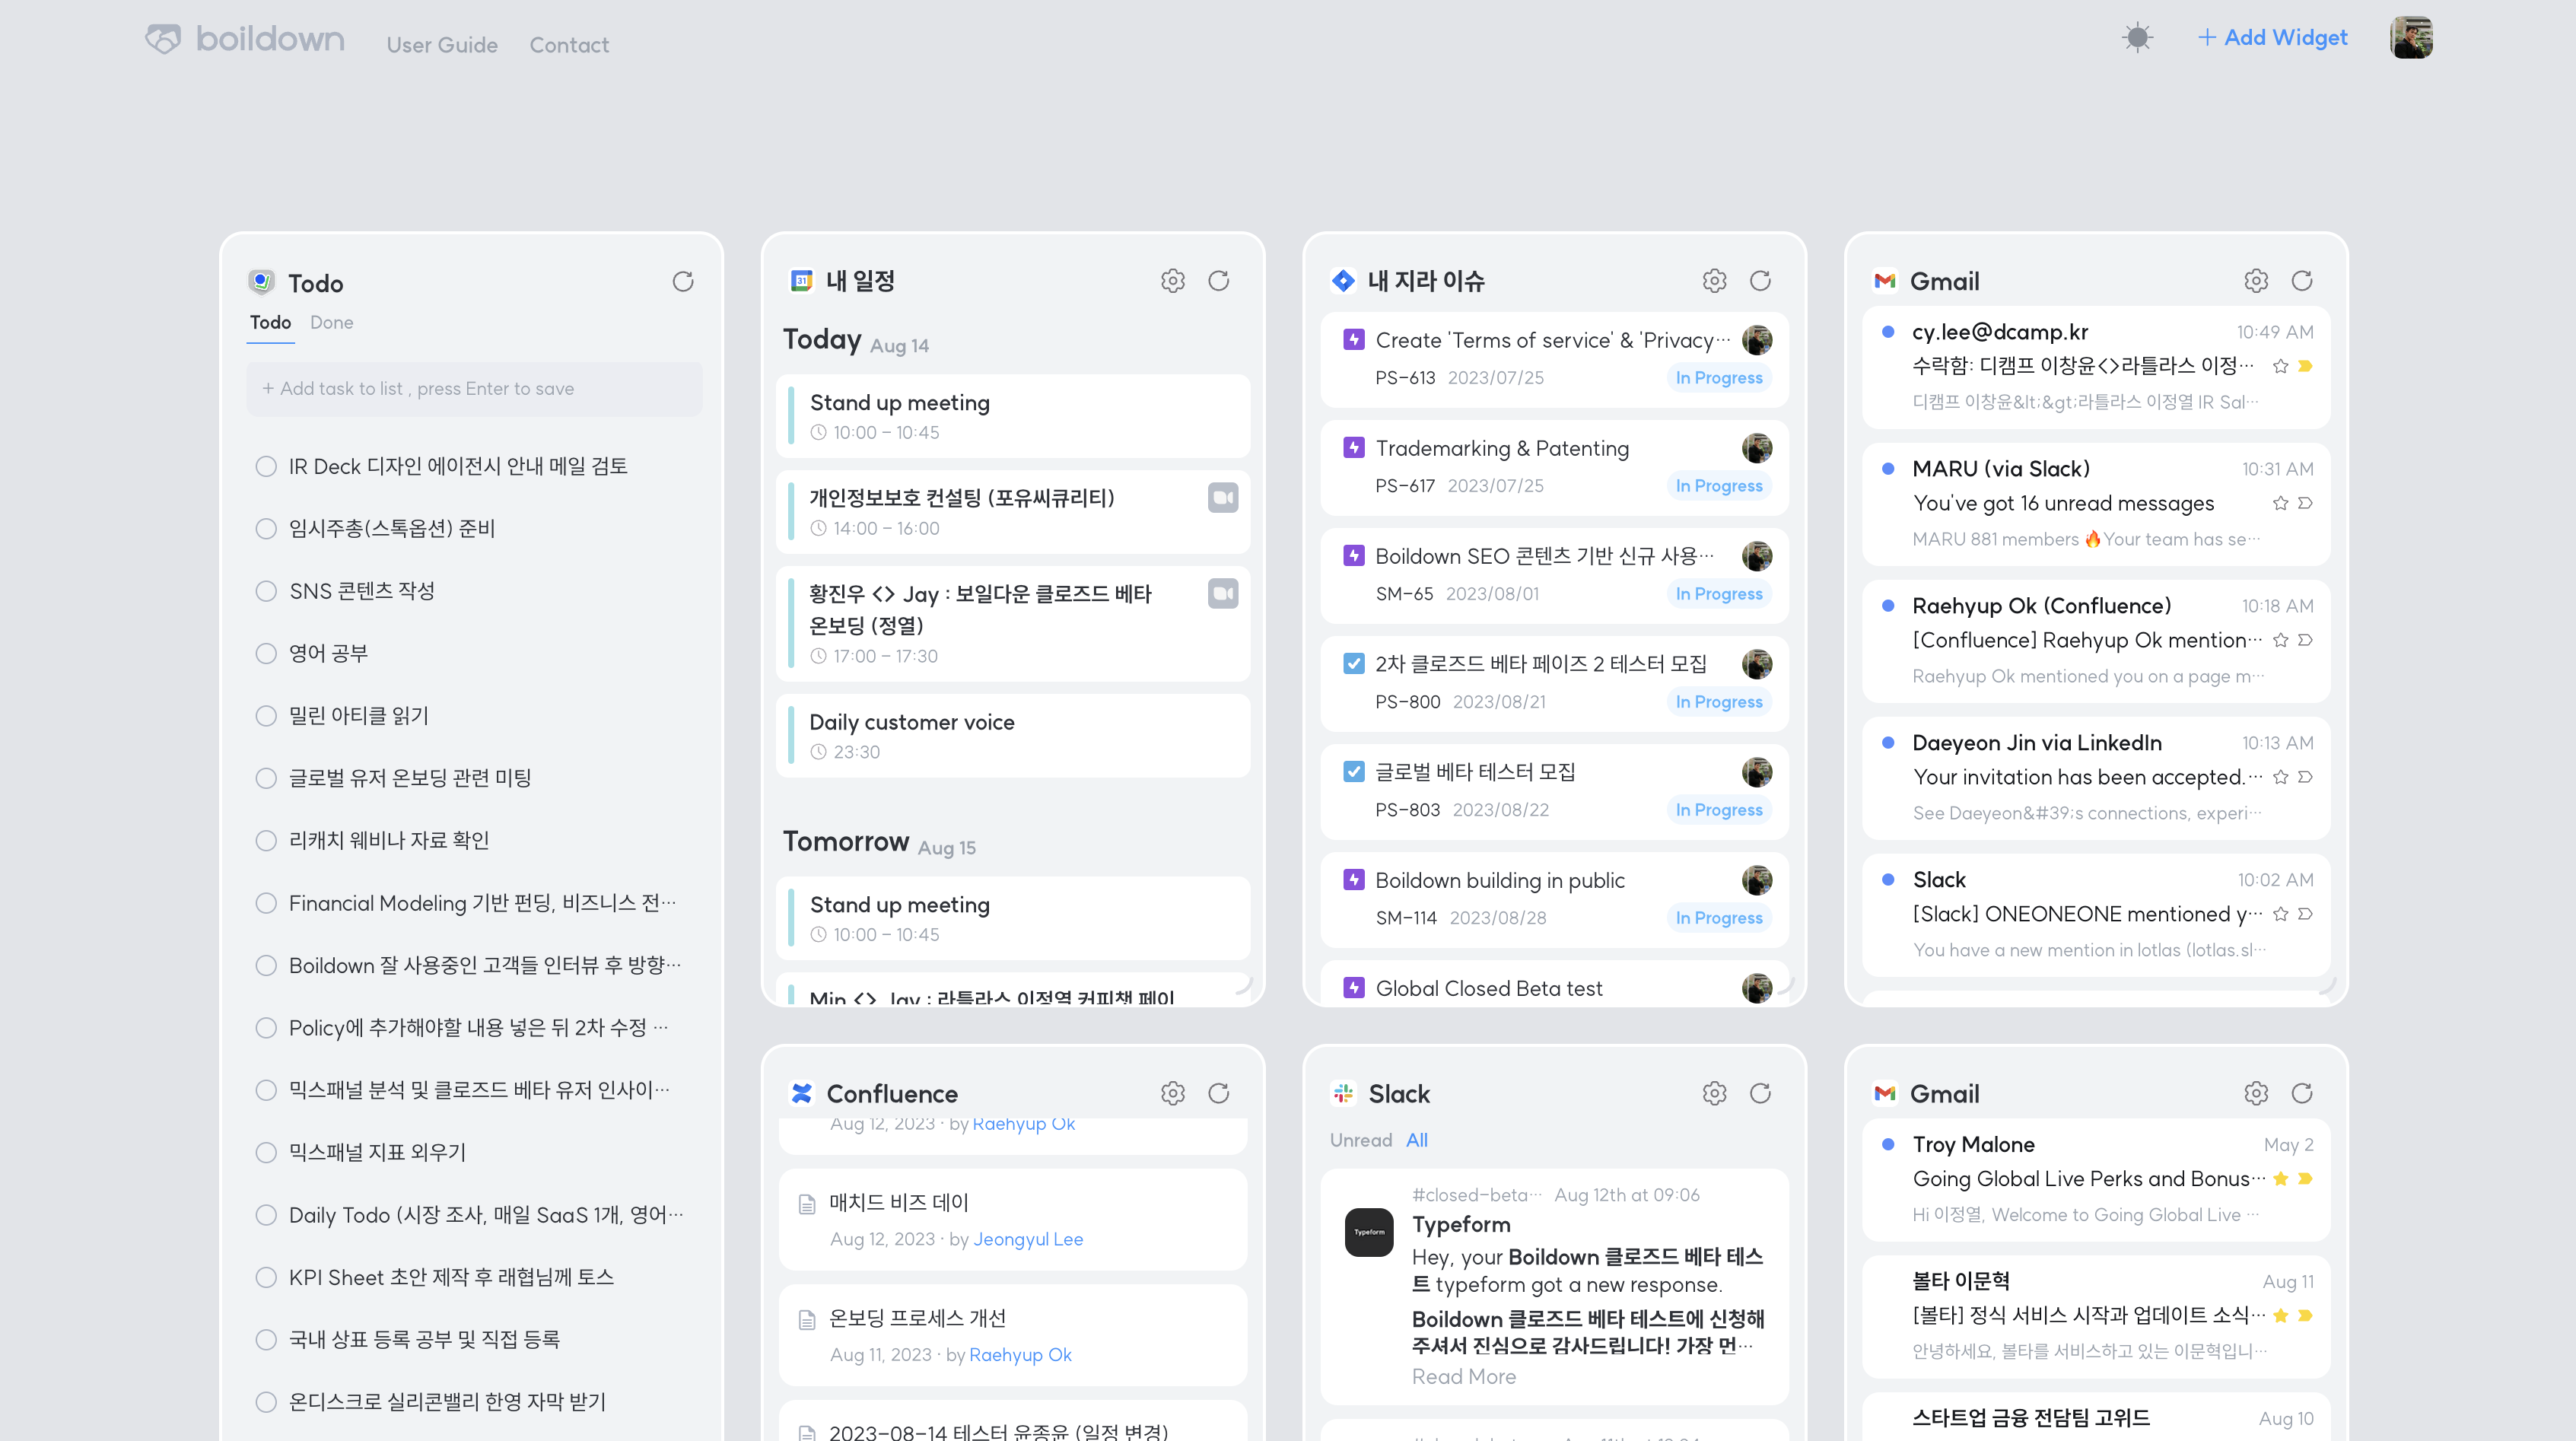Mark 임시주총(스톡옵션) 준비 as done
Viewport: 2576px width, 1441px height.
tap(266, 528)
